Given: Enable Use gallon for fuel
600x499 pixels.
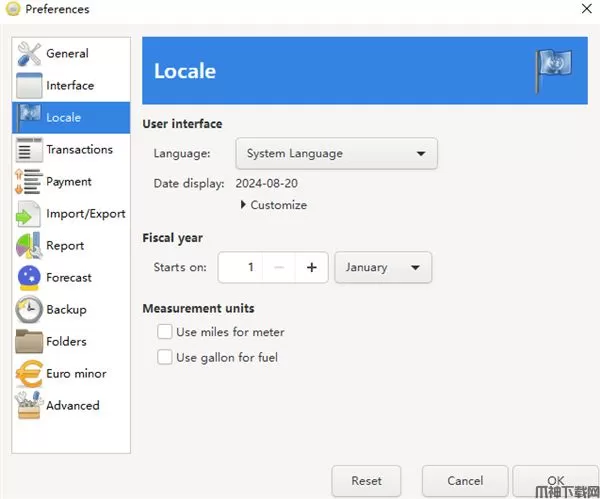Looking at the screenshot, I should point(165,357).
